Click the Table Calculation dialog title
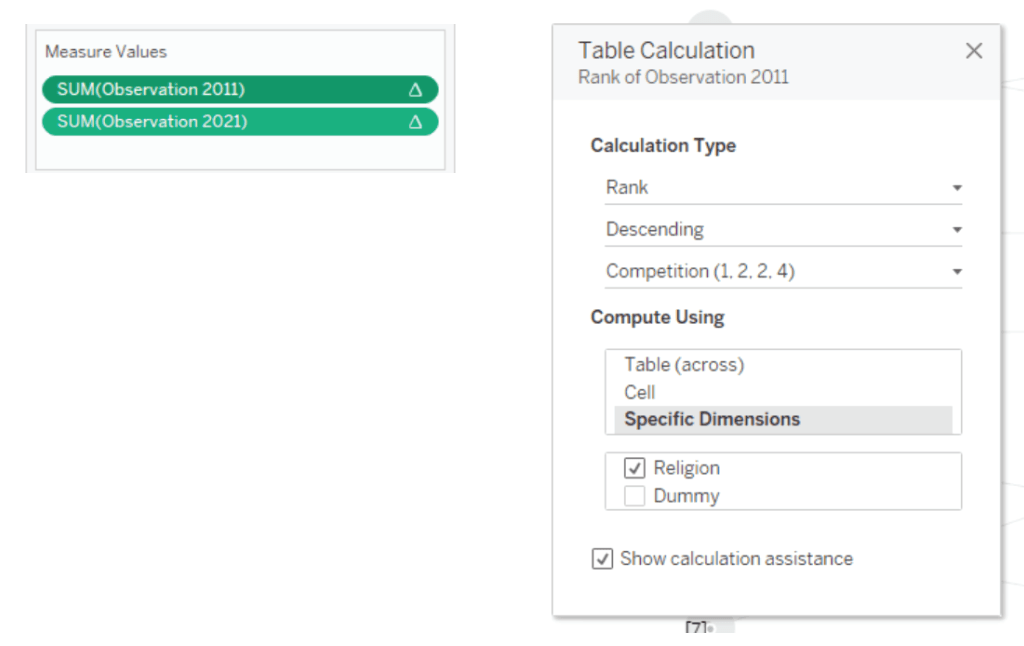This screenshot has width=1024, height=646. click(x=666, y=51)
